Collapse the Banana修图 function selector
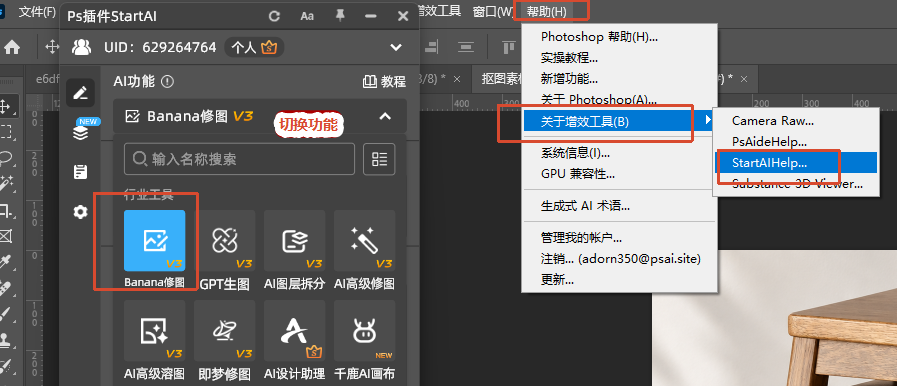 coord(386,116)
